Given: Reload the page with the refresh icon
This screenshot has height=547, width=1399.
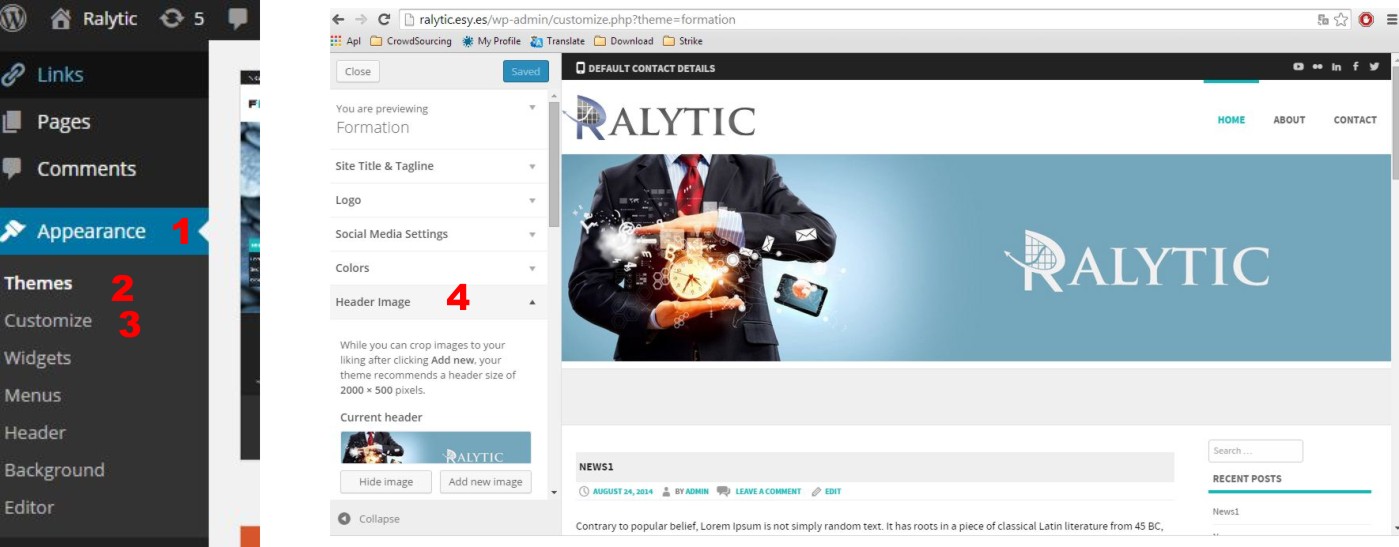Looking at the screenshot, I should click(383, 19).
